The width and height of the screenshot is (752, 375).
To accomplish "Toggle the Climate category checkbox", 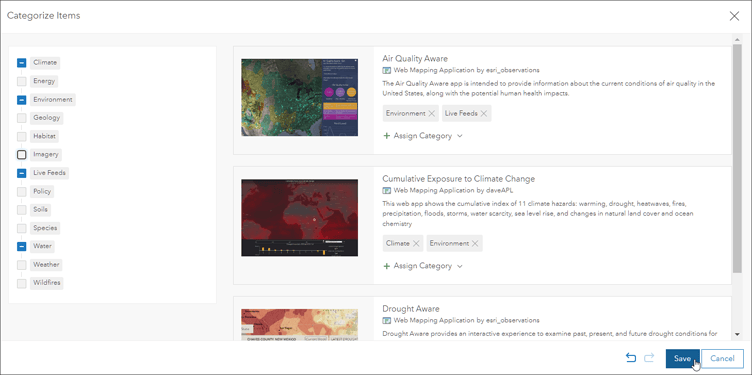I will [22, 62].
